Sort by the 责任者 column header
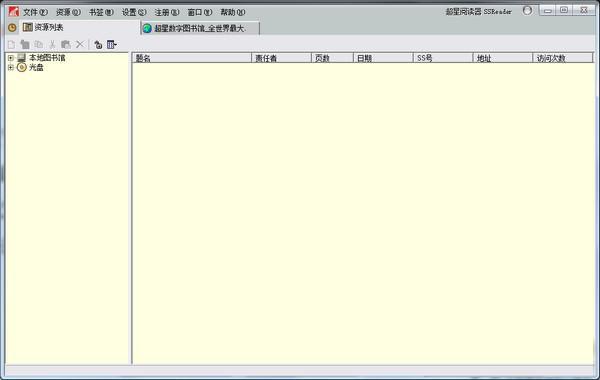This screenshot has height=380, width=600. 282,58
